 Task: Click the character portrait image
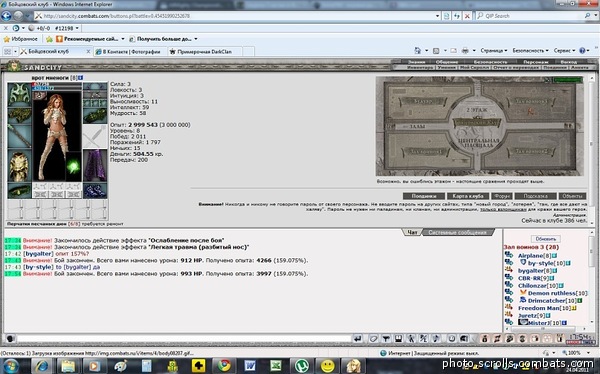coord(57,136)
